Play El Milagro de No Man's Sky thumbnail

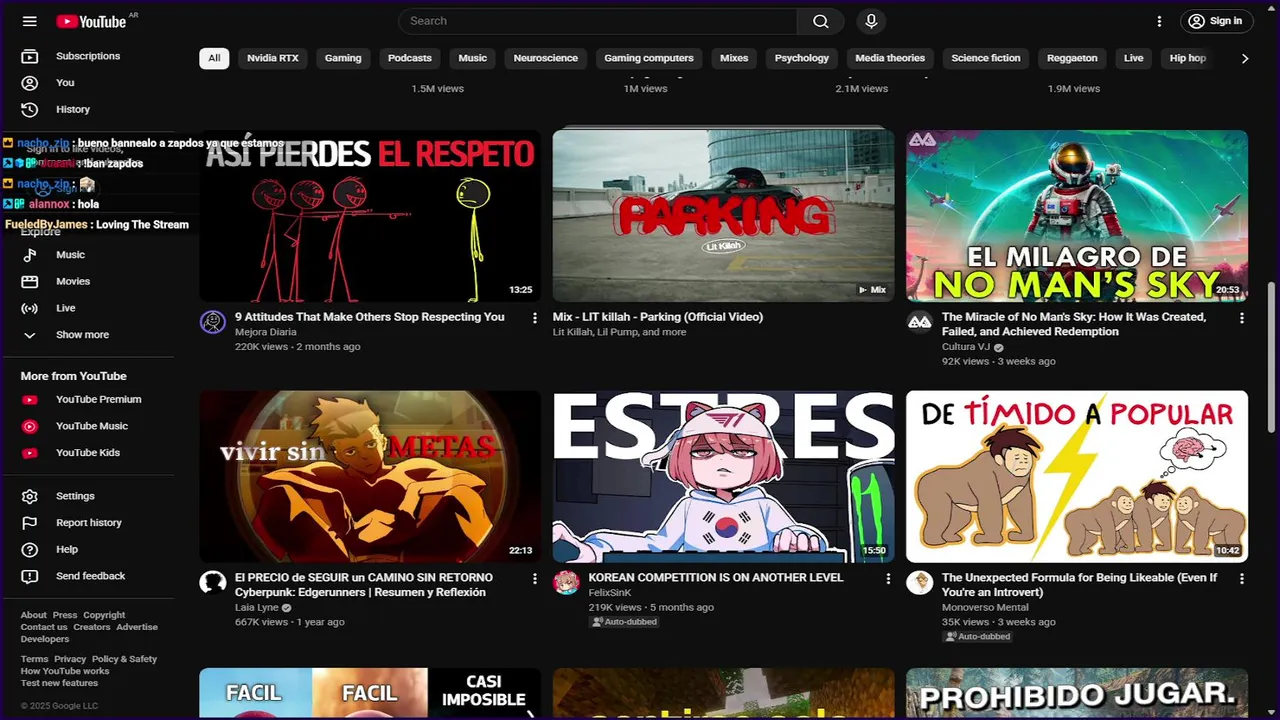(1077, 215)
